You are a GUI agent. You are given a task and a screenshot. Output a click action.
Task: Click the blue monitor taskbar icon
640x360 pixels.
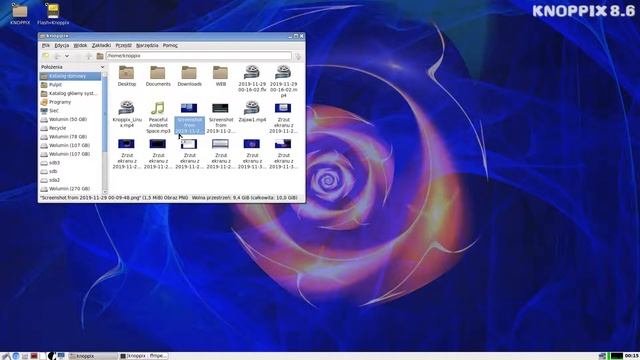point(61,356)
